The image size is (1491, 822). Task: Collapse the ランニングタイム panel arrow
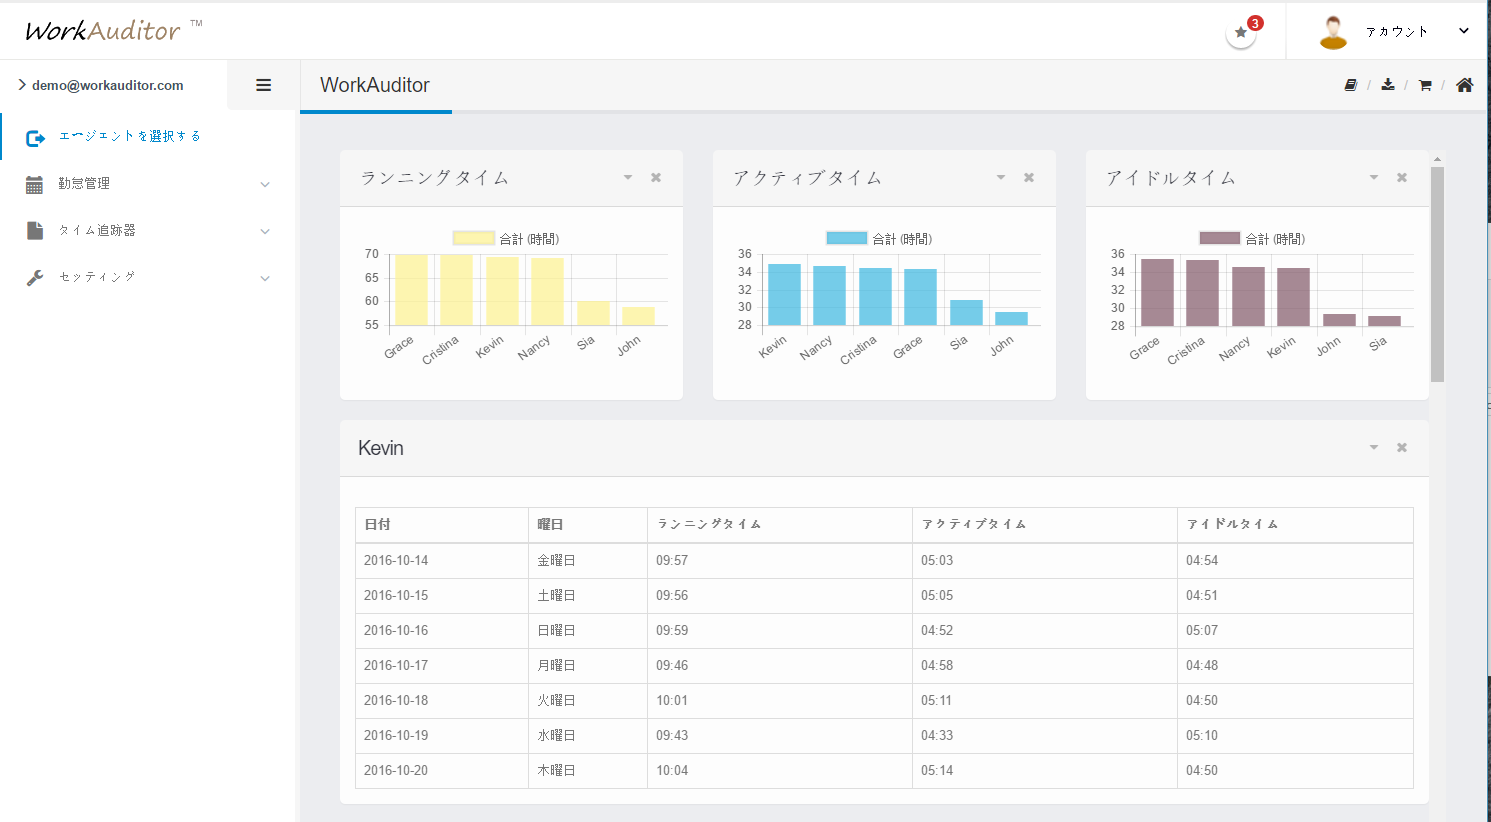pos(628,177)
